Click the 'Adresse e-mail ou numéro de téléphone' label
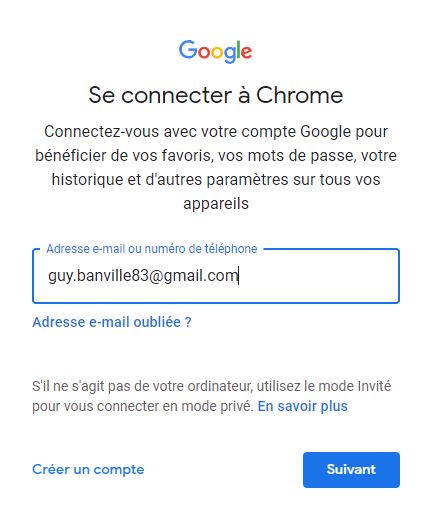Viewport: 432px width, 519px height. (x=152, y=249)
